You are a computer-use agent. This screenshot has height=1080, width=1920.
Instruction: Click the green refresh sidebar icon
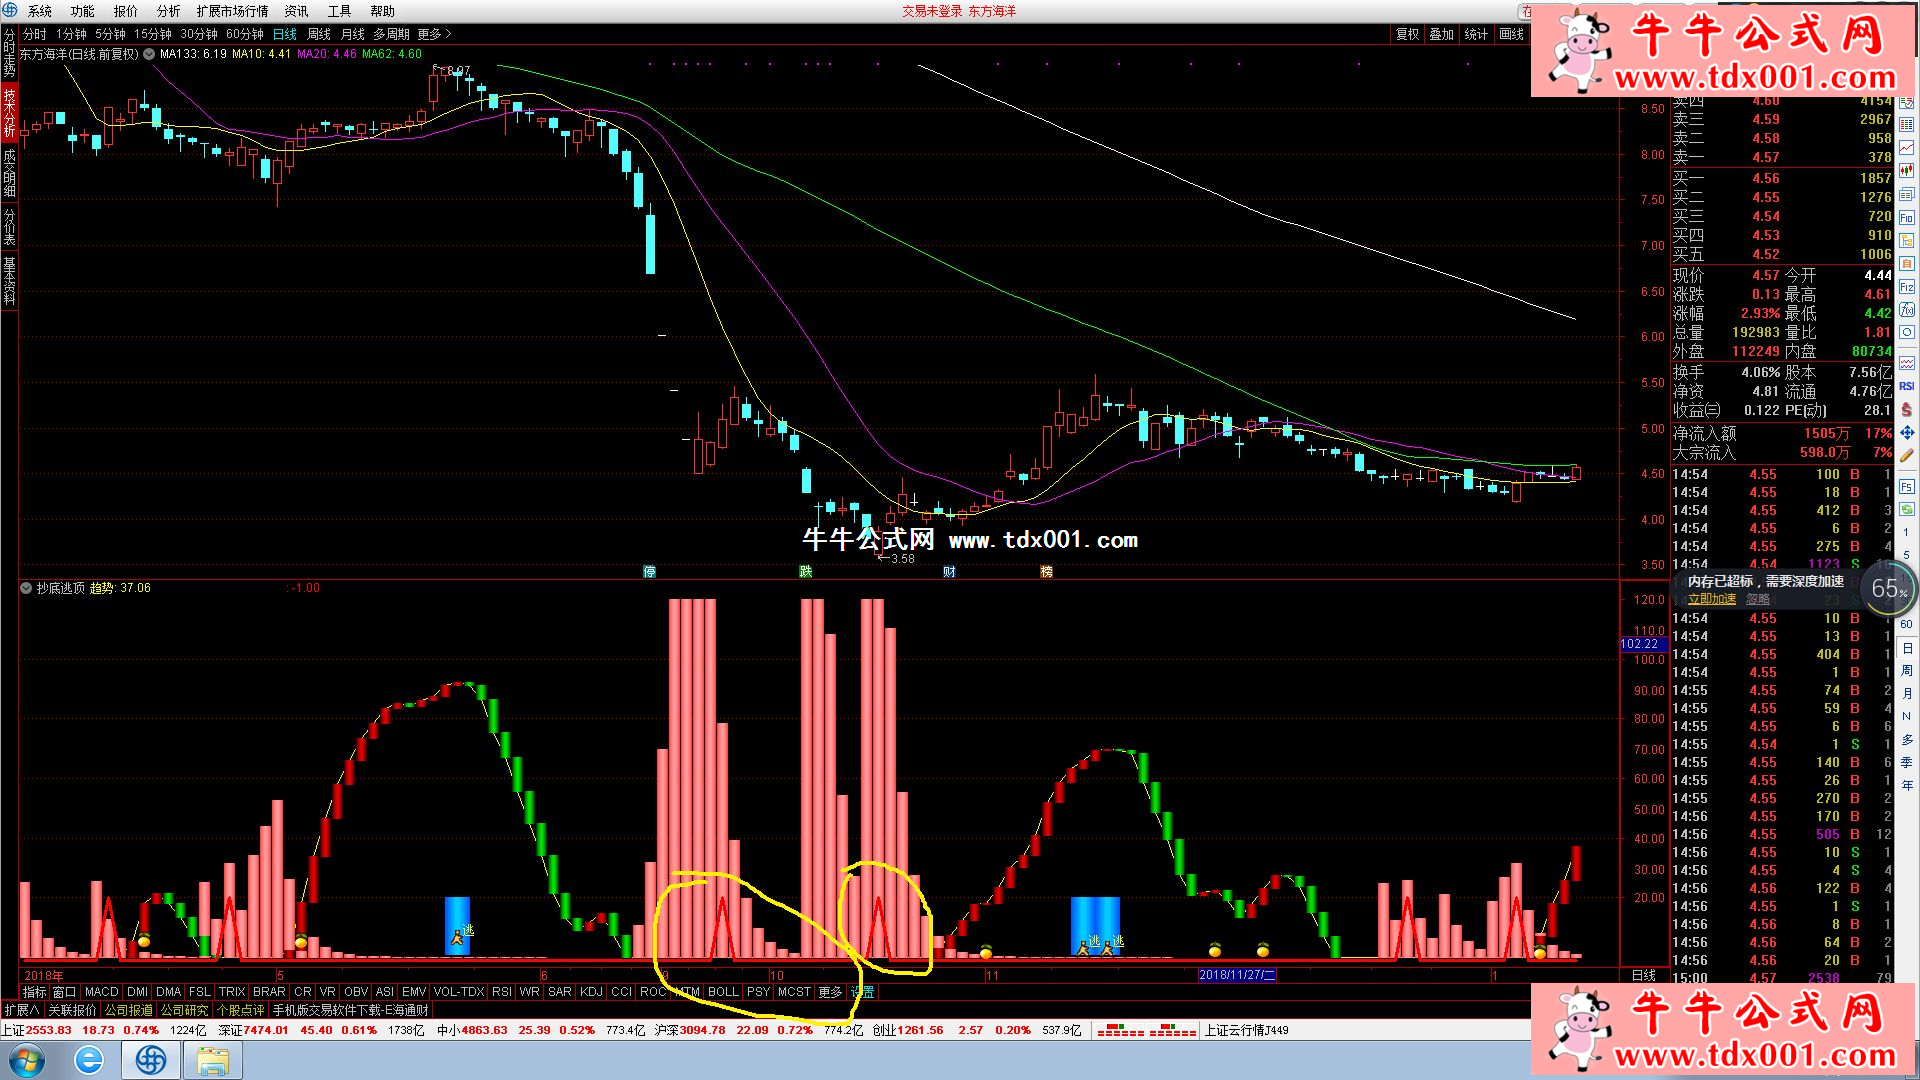pos(1906,509)
